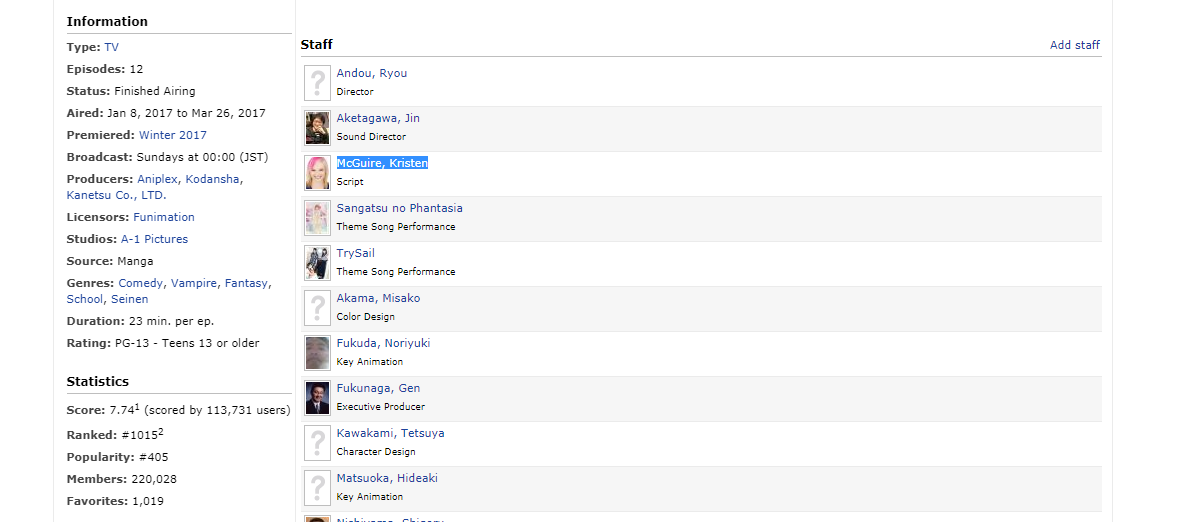Click the ranked footnote superscript 2

(161, 433)
